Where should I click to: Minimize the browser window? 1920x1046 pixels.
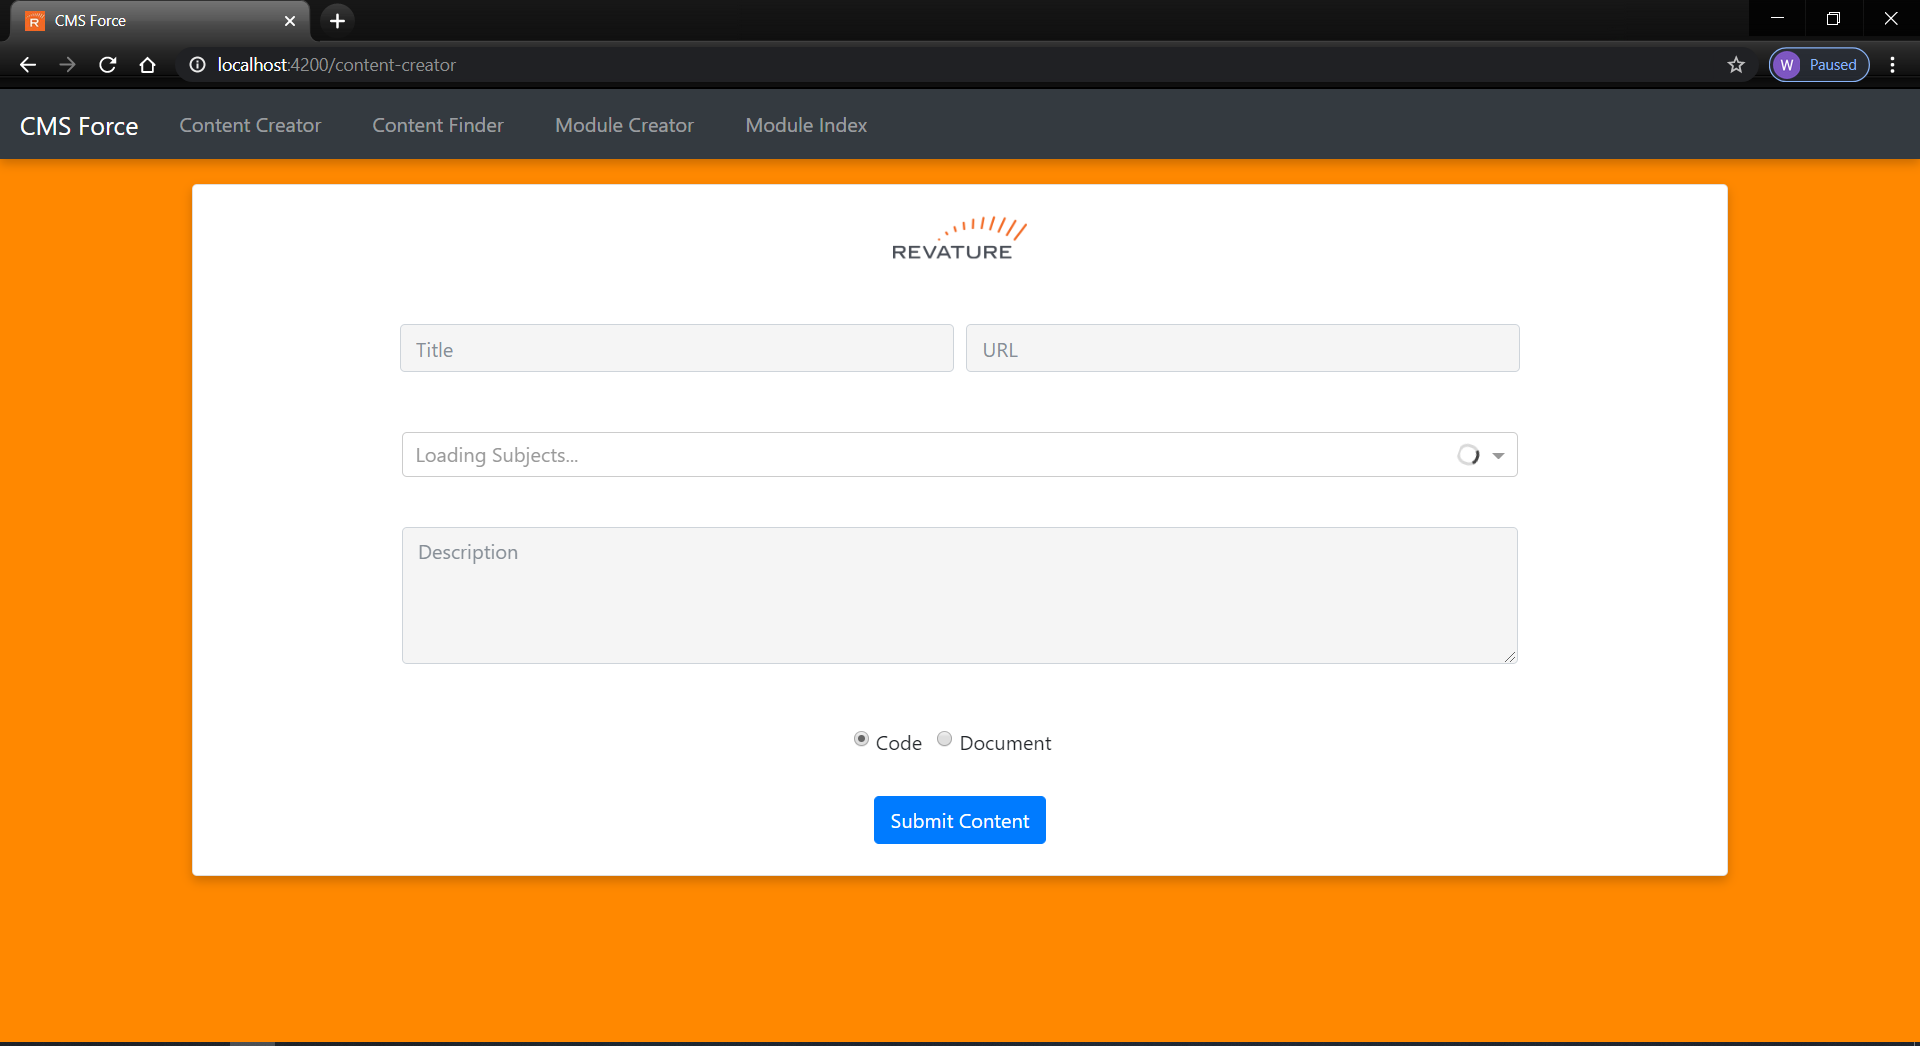pyautogui.click(x=1777, y=18)
